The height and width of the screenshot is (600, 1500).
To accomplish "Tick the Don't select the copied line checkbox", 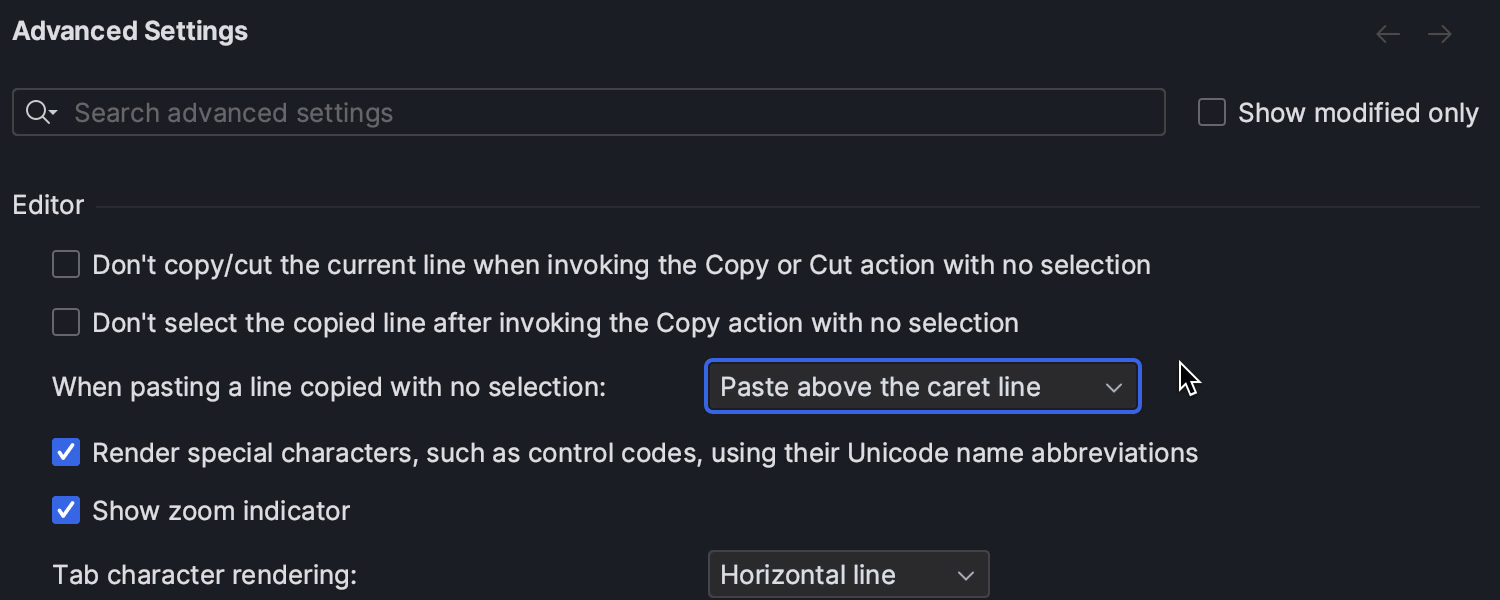I will coord(66,323).
